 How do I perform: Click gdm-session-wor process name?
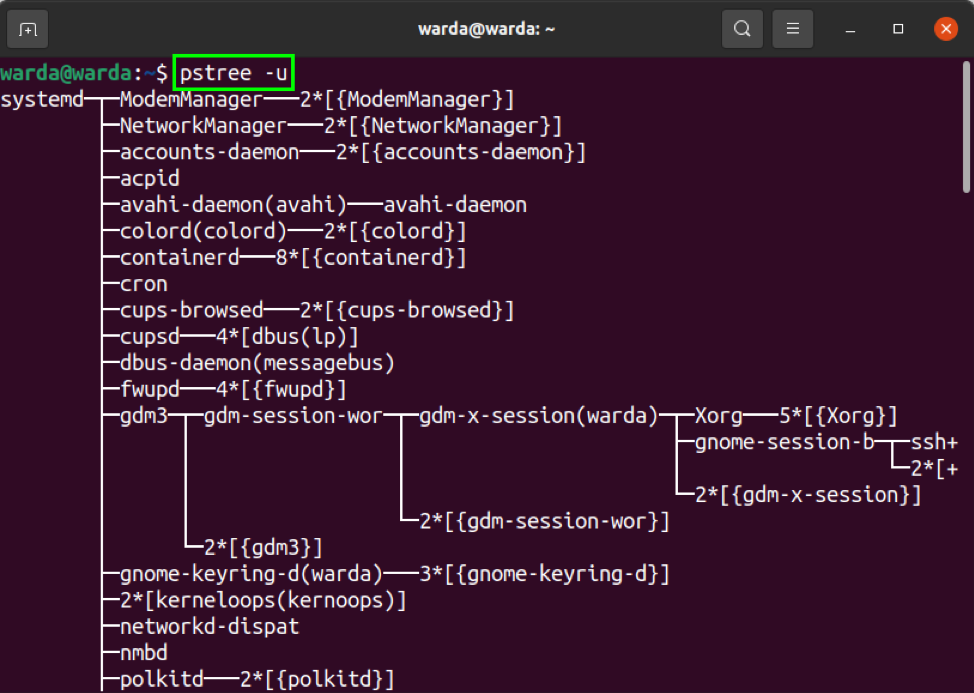pos(293,415)
